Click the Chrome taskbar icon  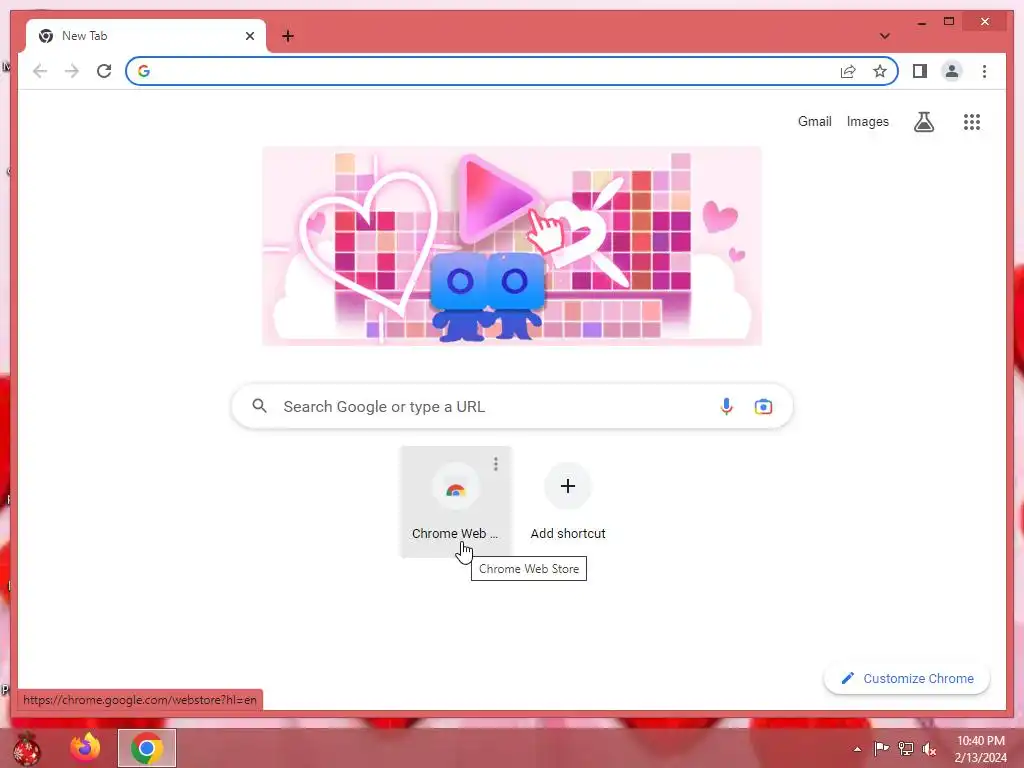tap(147, 748)
